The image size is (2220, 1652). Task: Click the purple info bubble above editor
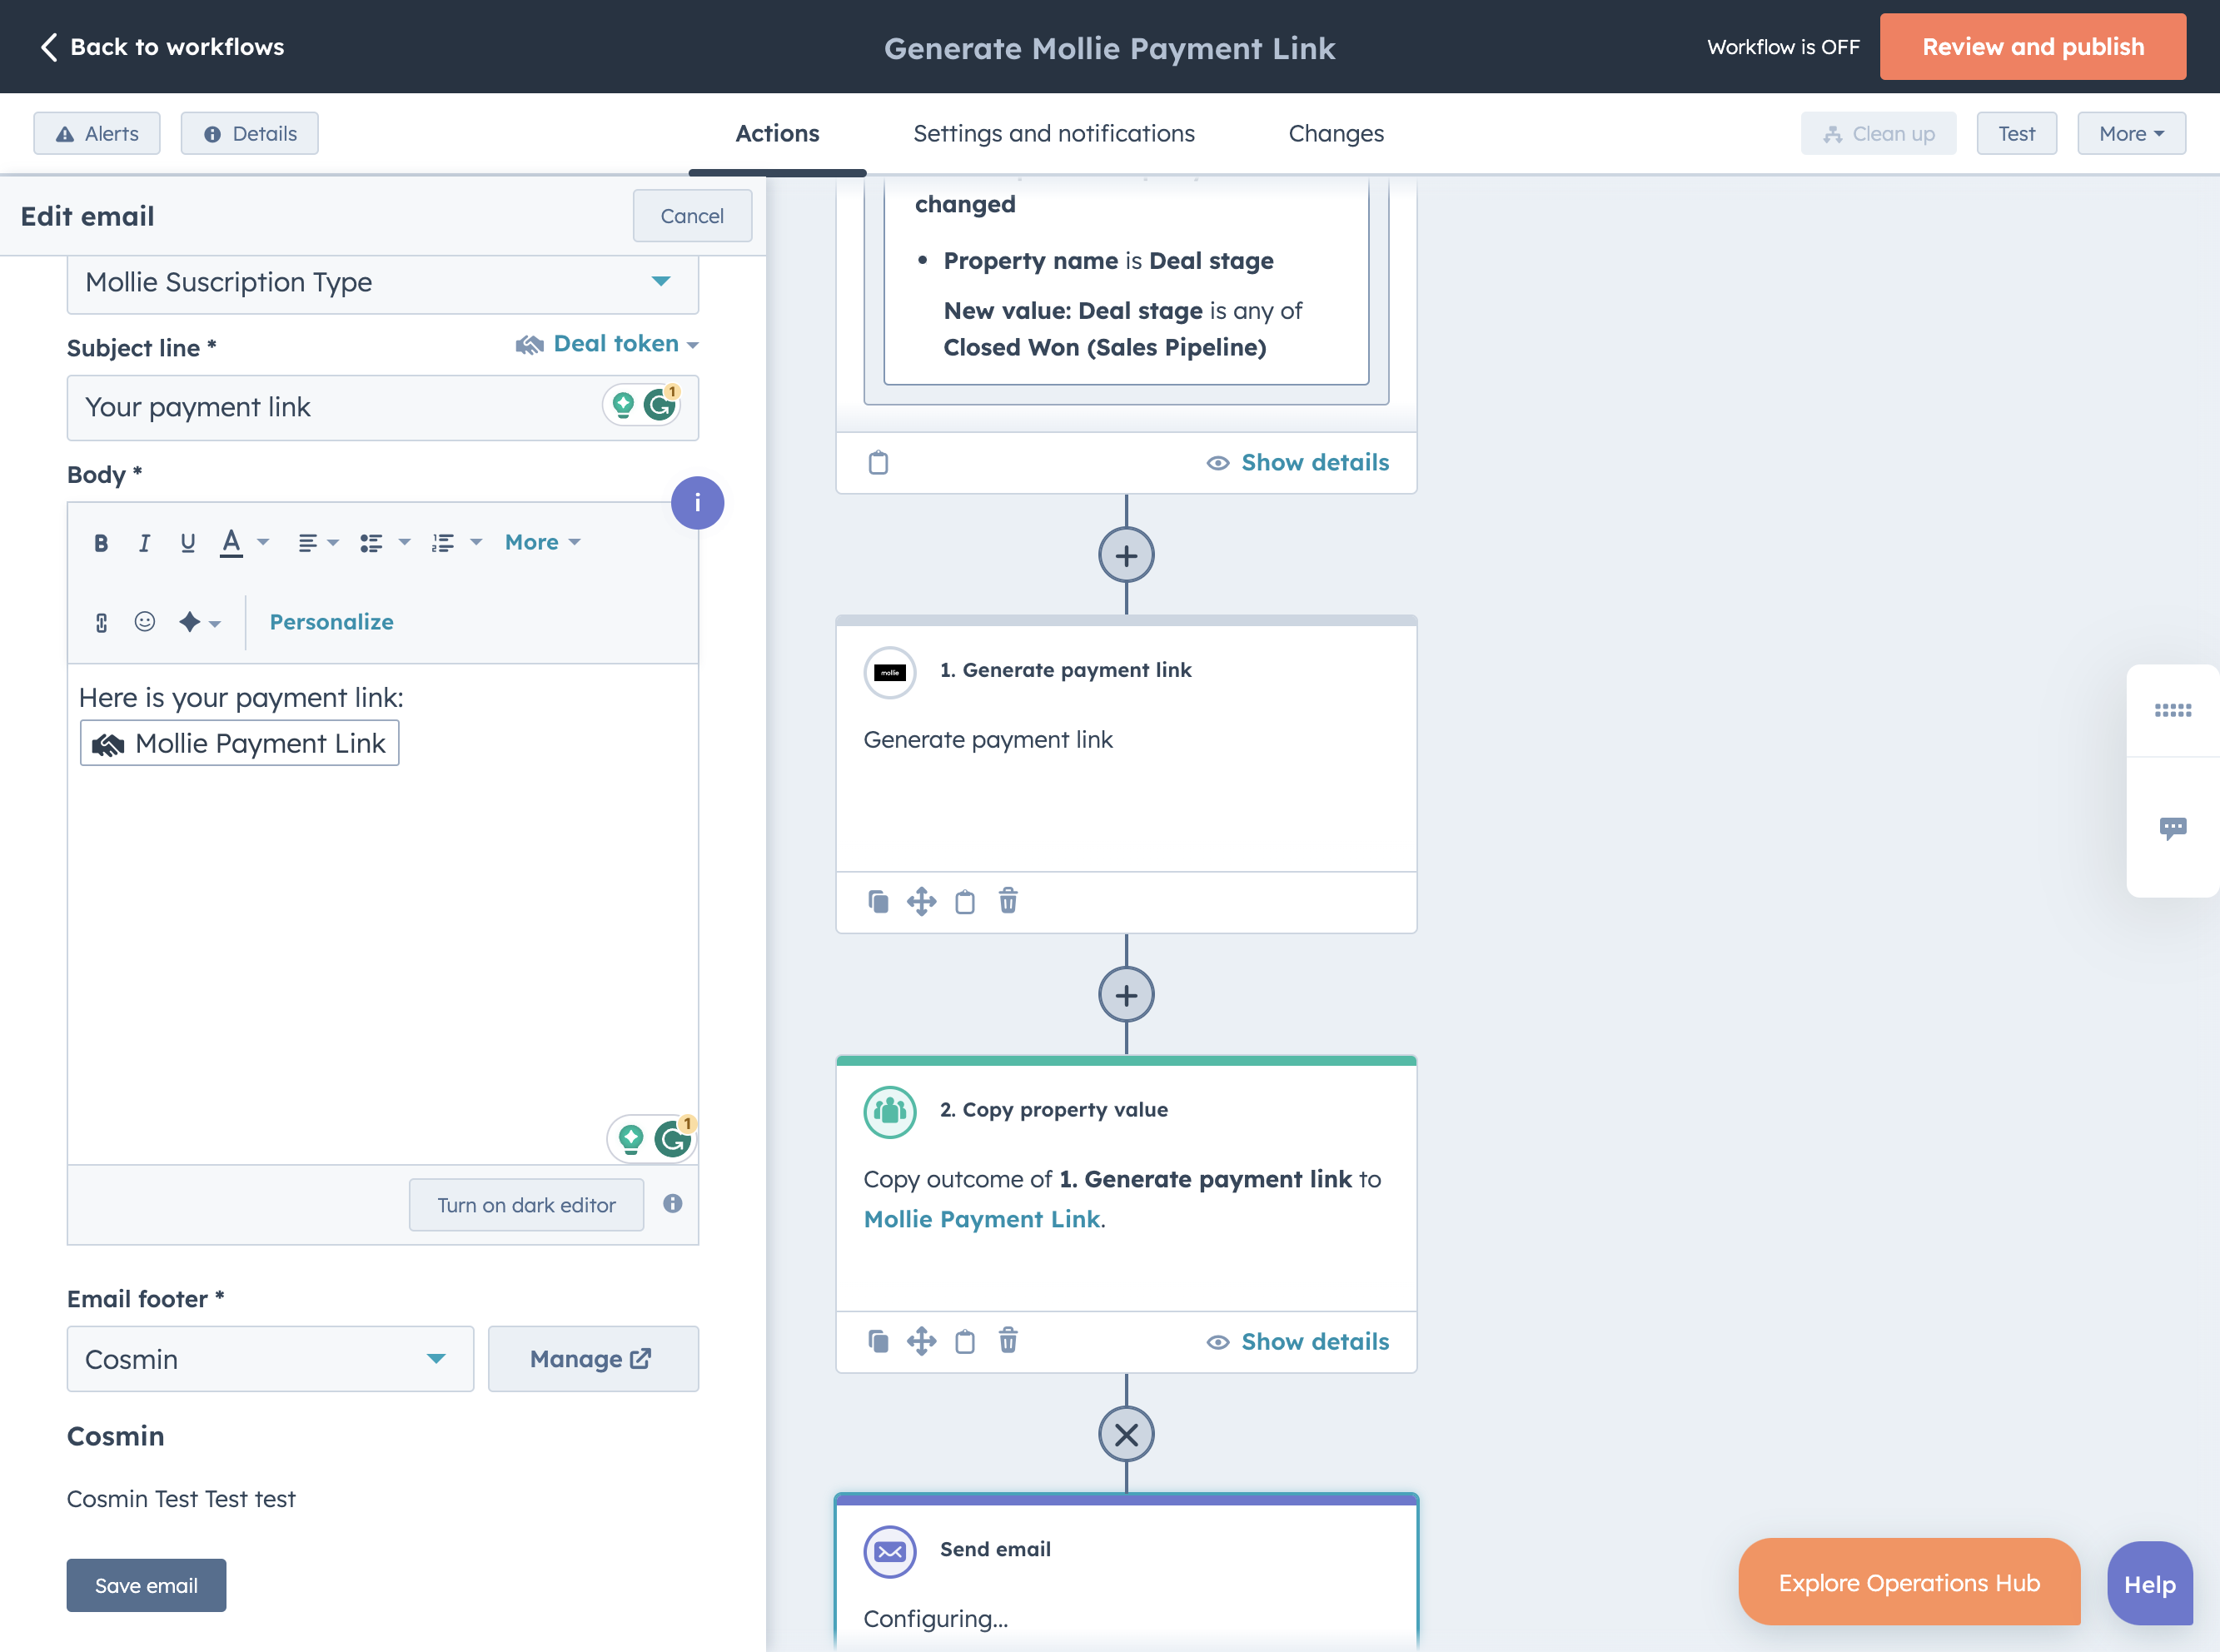pos(697,503)
